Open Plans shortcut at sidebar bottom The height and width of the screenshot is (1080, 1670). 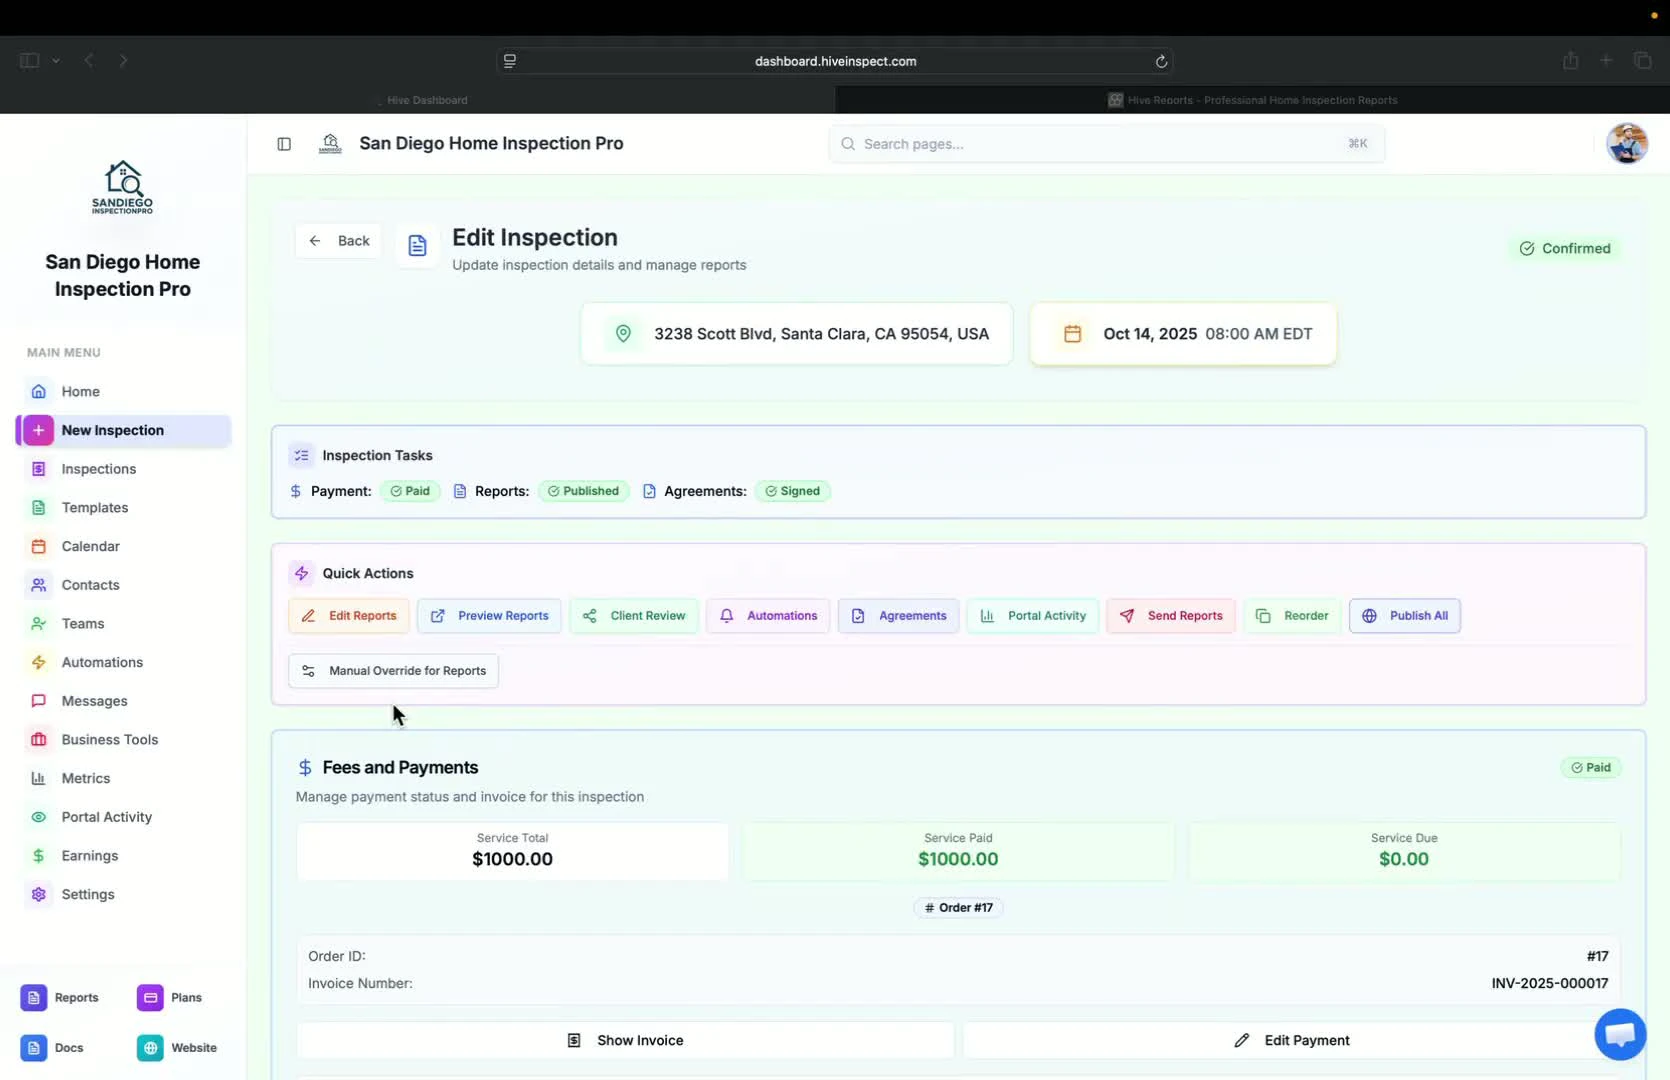(x=170, y=998)
